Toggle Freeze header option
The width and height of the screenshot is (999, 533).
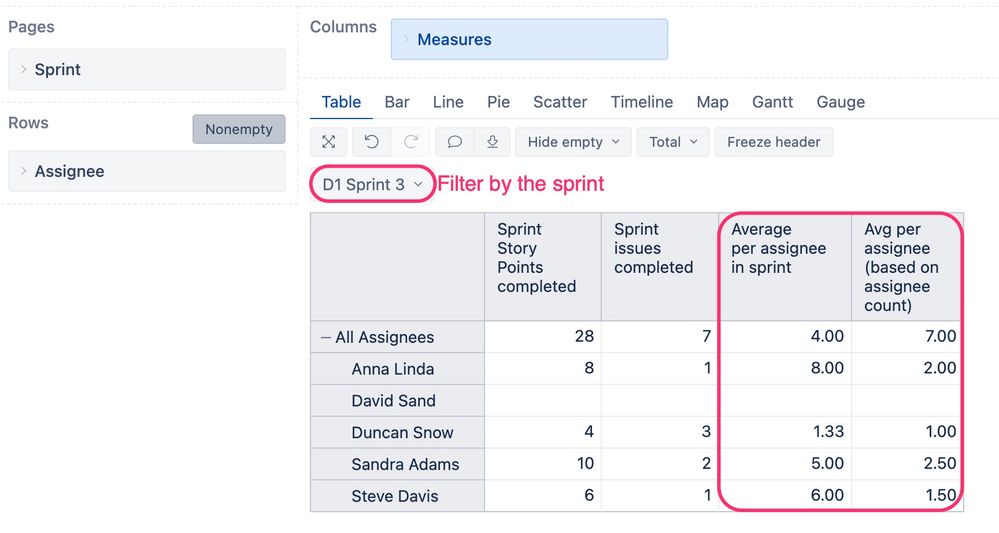point(773,142)
